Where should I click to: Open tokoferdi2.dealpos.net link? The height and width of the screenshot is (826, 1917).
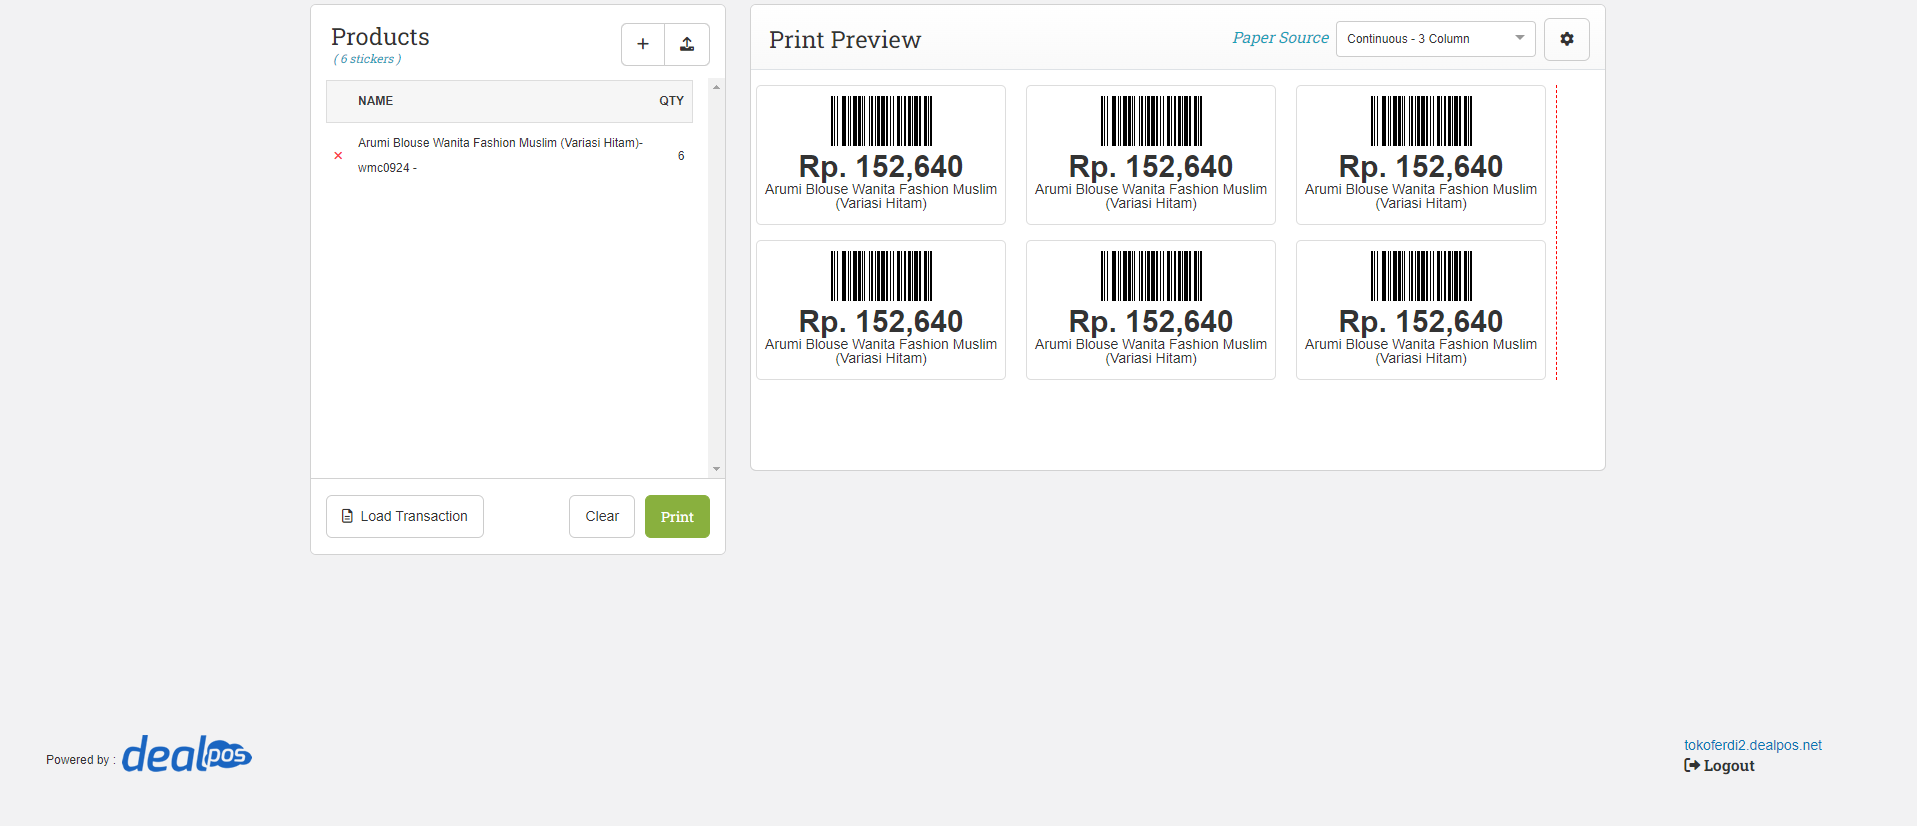tap(1752, 745)
